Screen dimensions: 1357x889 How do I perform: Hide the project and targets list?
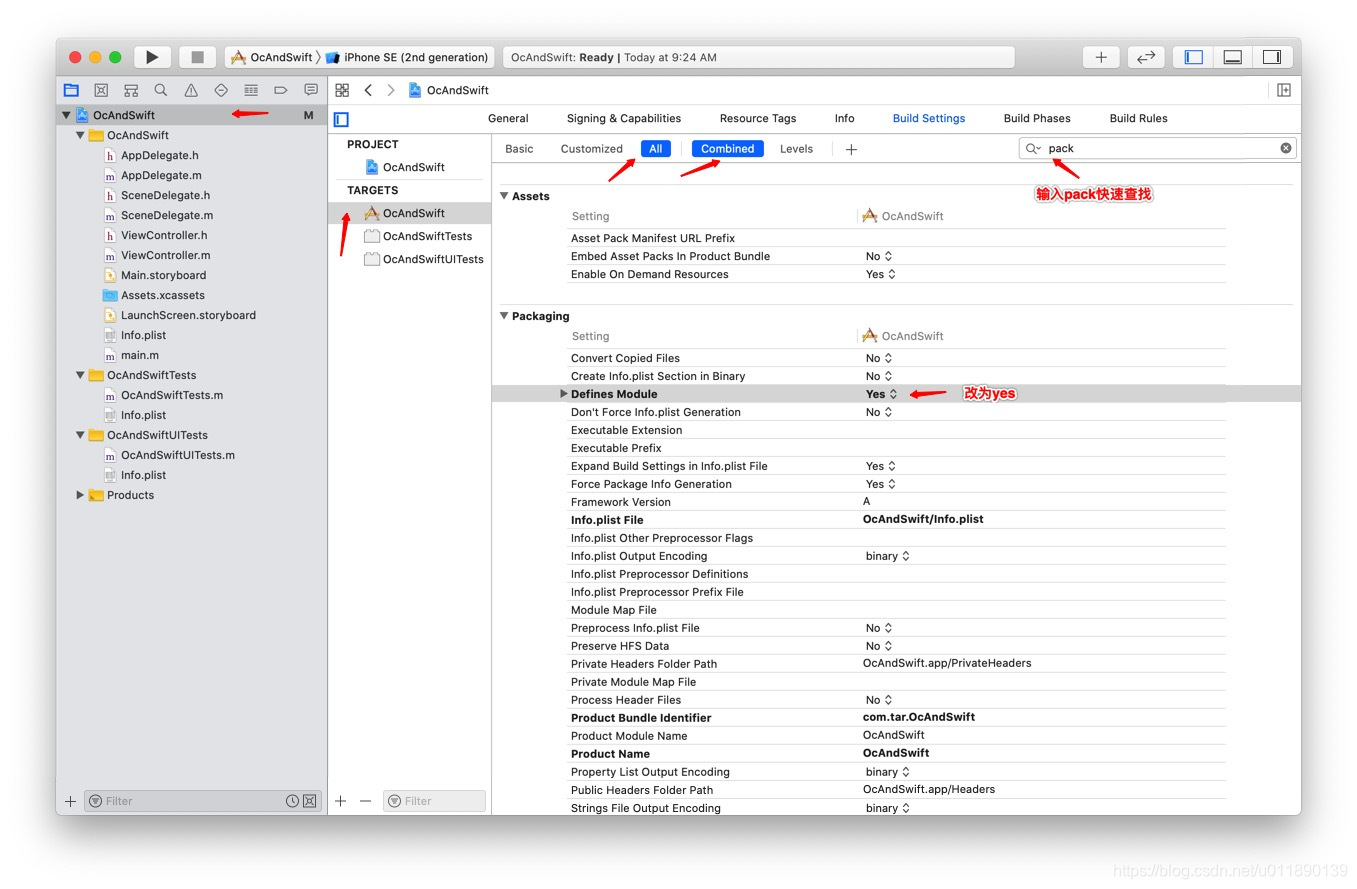[x=341, y=119]
